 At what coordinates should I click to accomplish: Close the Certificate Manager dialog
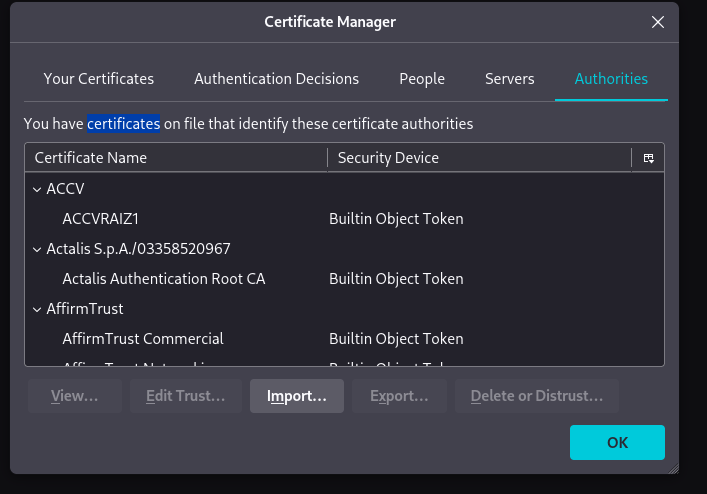point(658,22)
